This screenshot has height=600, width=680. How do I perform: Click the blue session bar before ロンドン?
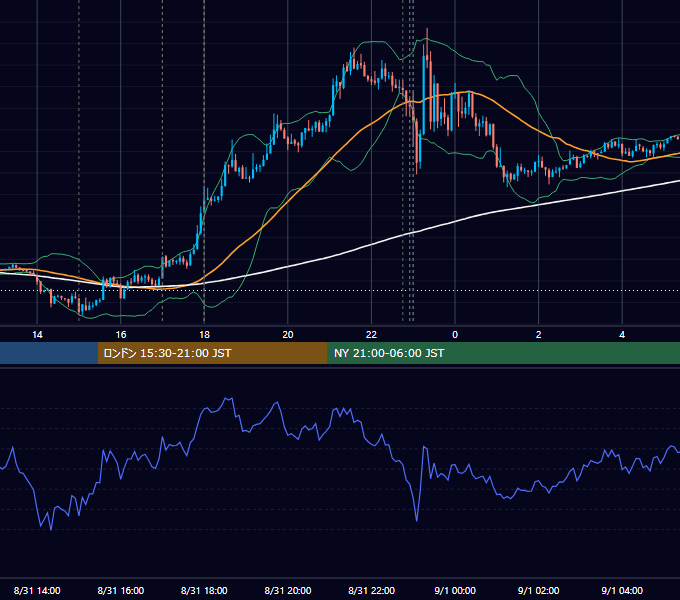click(49, 353)
